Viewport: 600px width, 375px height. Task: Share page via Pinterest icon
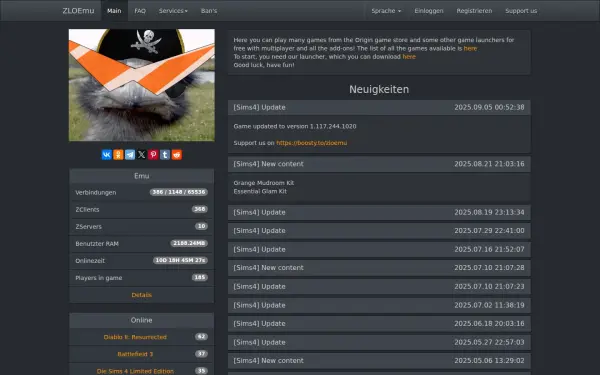pos(153,155)
